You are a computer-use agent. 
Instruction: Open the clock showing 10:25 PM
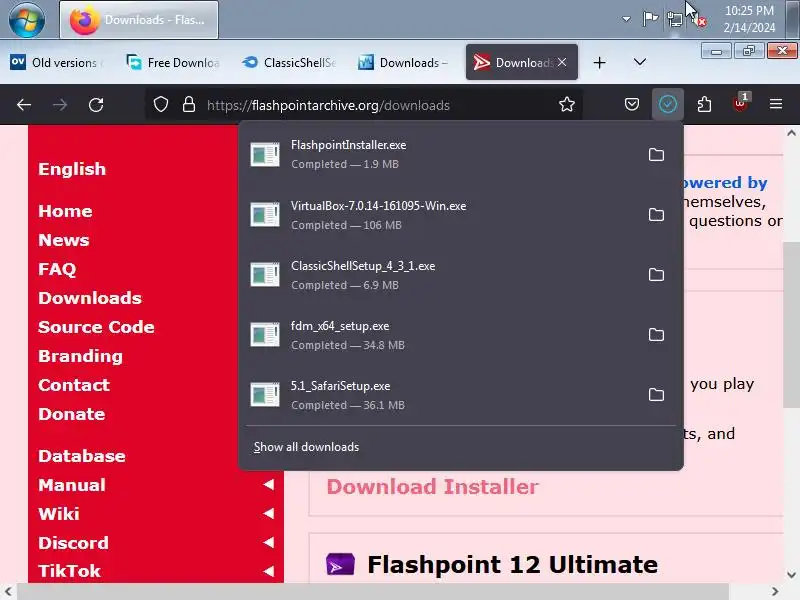point(749,19)
